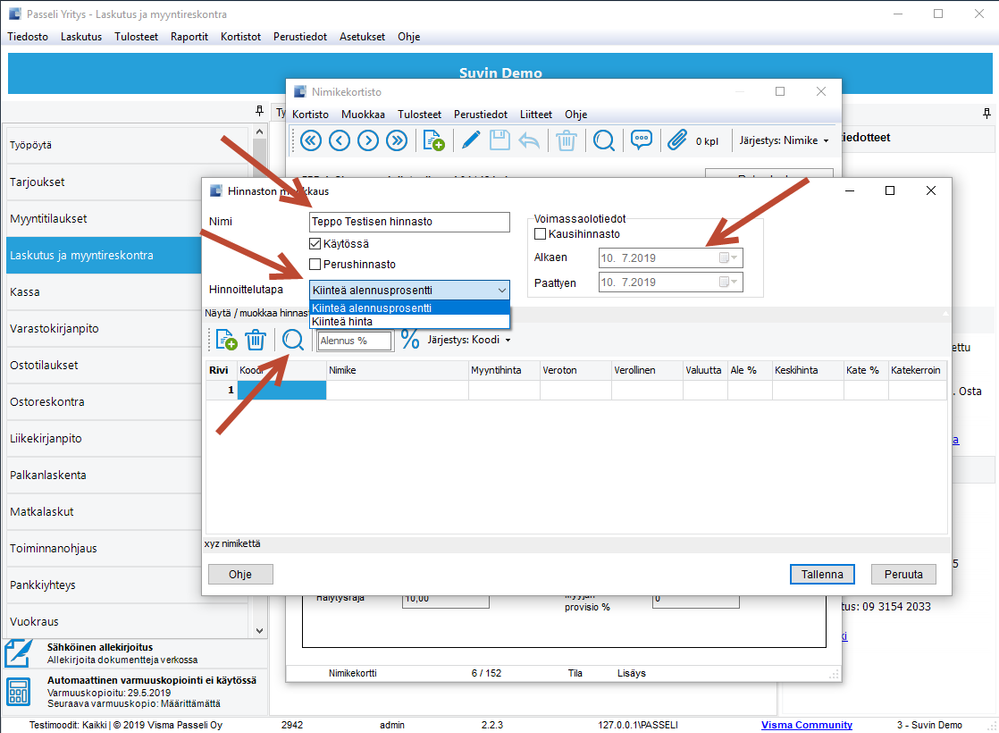
Task: Click the trash delete icon in Nimikekortisto toolbar
Action: click(566, 140)
